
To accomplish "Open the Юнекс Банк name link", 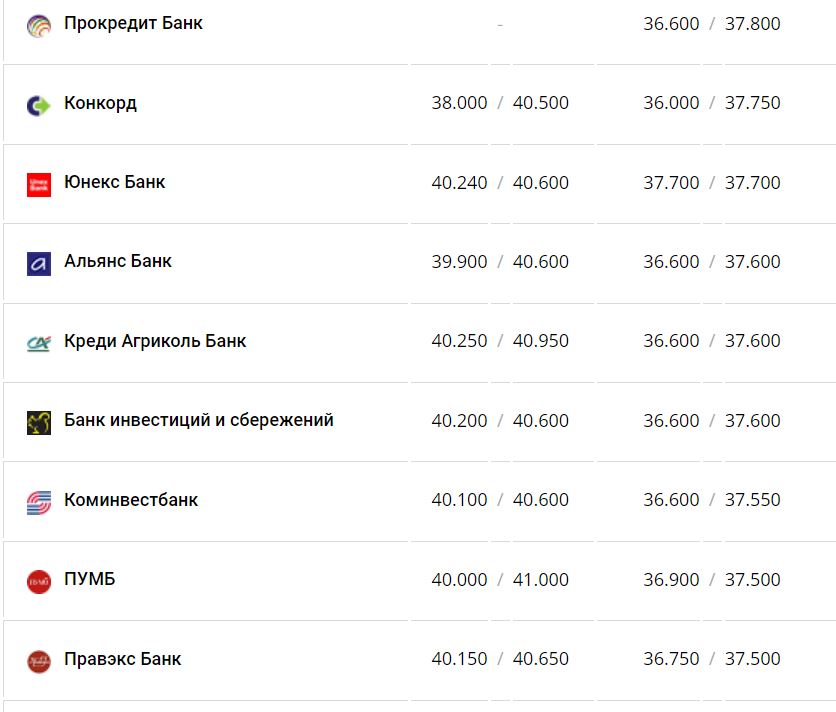I will (x=114, y=182).
